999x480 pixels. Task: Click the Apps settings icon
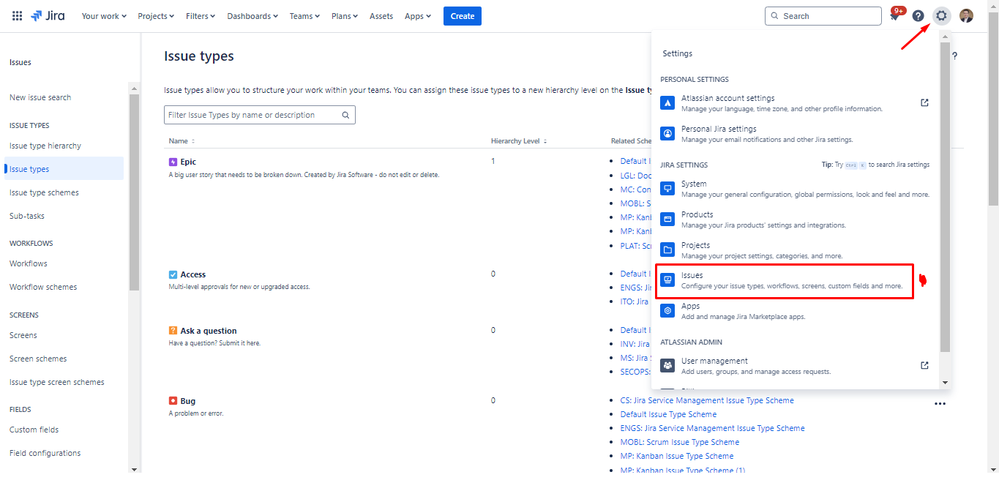coord(667,310)
